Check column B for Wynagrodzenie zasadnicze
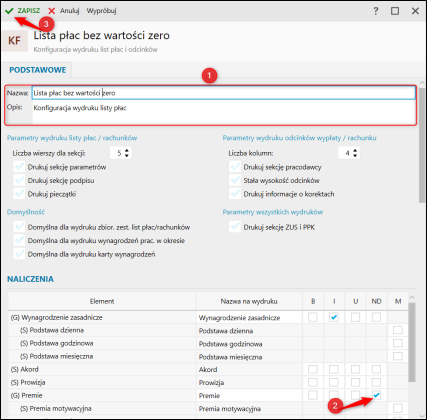The width and height of the screenshot is (427, 420). pyautogui.click(x=313, y=317)
